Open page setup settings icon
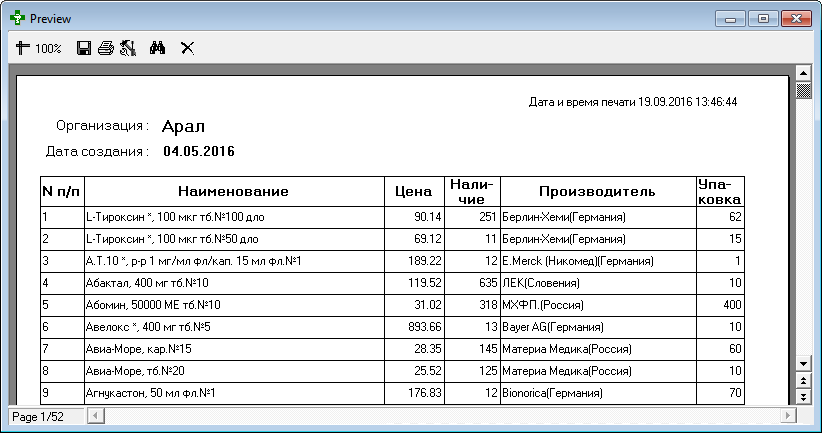822x433 pixels. (x=127, y=47)
